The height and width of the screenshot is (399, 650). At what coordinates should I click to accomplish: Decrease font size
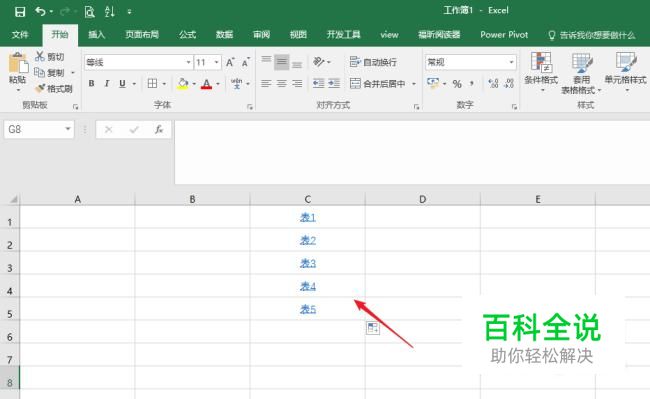(x=245, y=63)
